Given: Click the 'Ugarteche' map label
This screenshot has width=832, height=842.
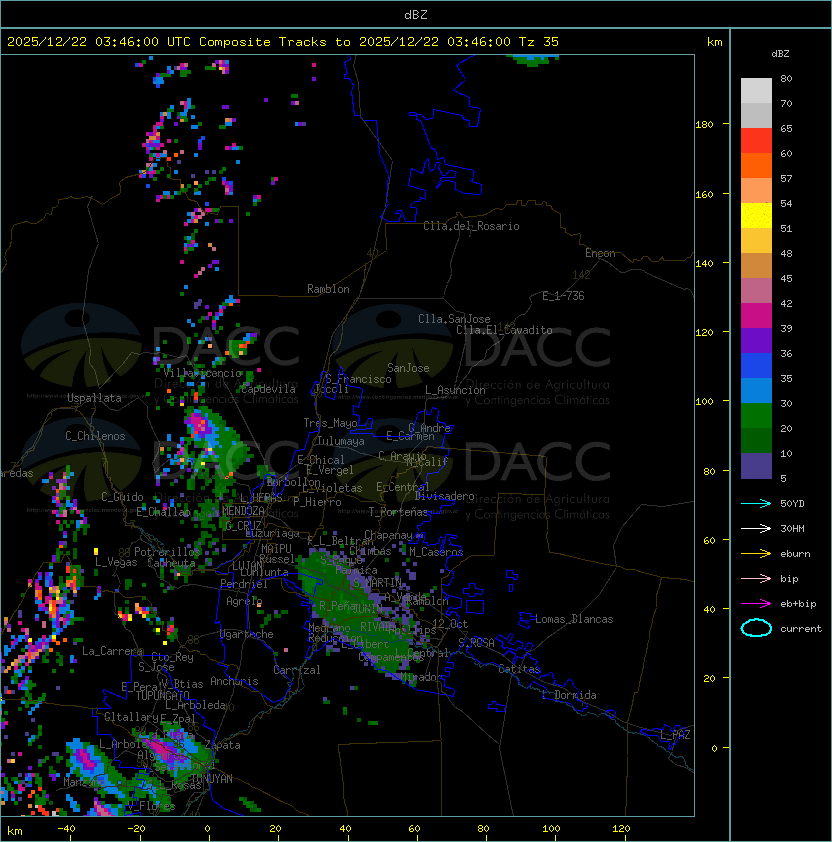Looking at the screenshot, I should tap(247, 634).
